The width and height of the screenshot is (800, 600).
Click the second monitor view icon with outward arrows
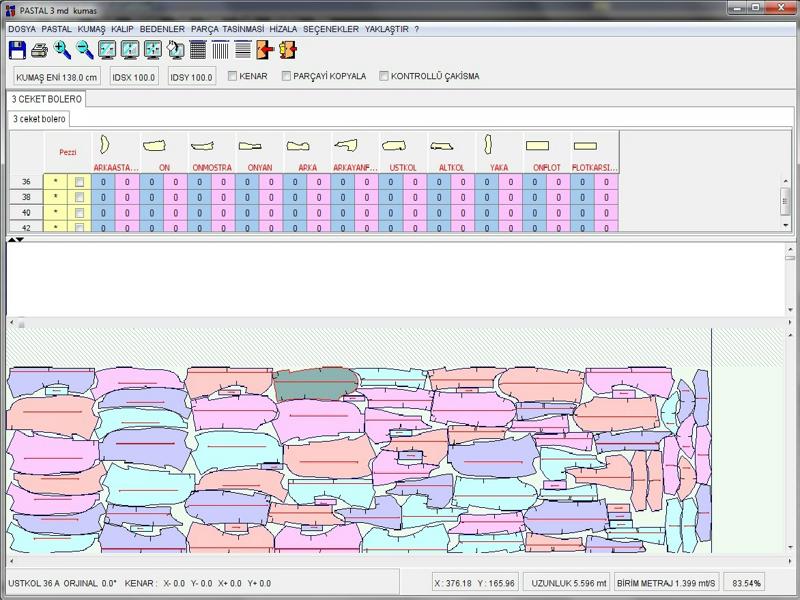[x=130, y=50]
